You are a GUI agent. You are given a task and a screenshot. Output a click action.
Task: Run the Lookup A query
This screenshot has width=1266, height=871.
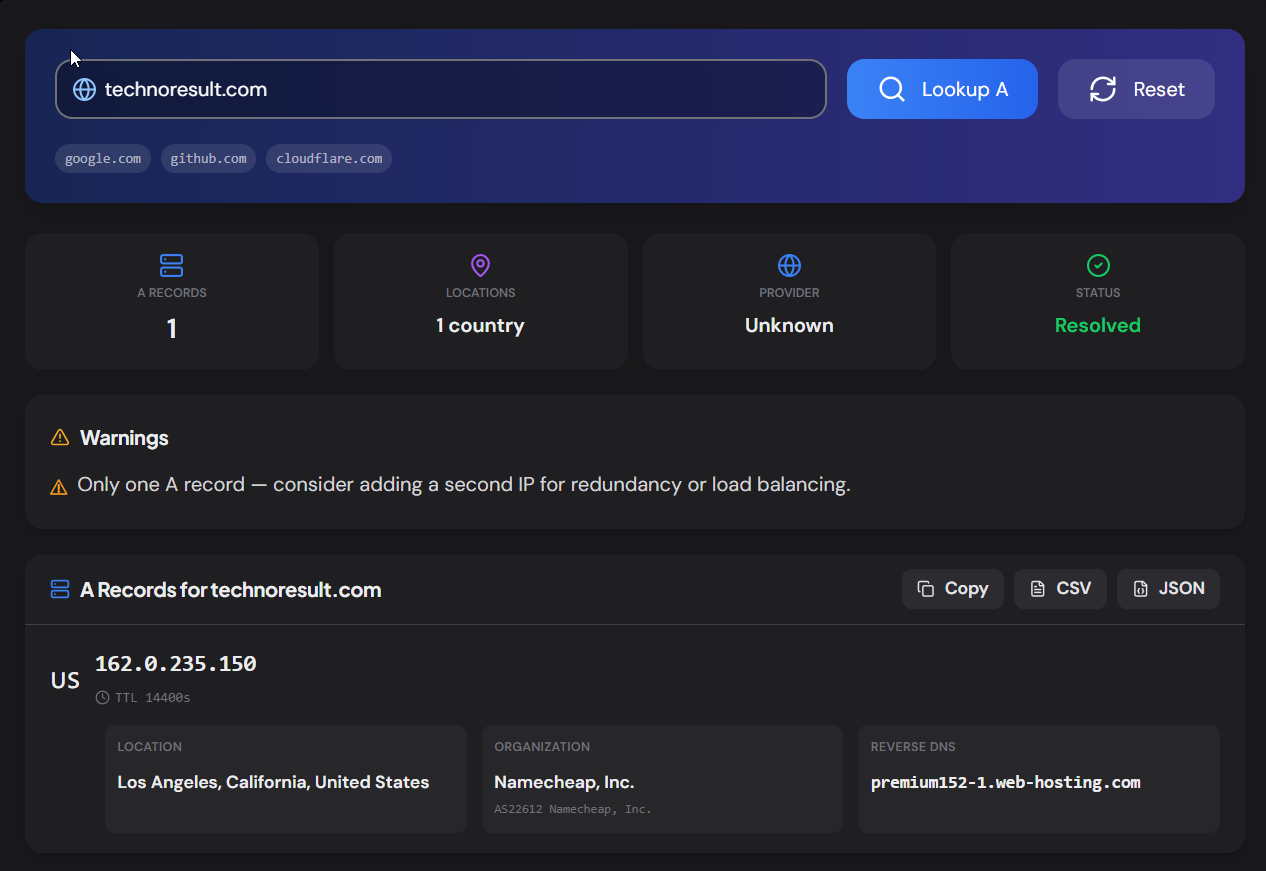tap(942, 89)
